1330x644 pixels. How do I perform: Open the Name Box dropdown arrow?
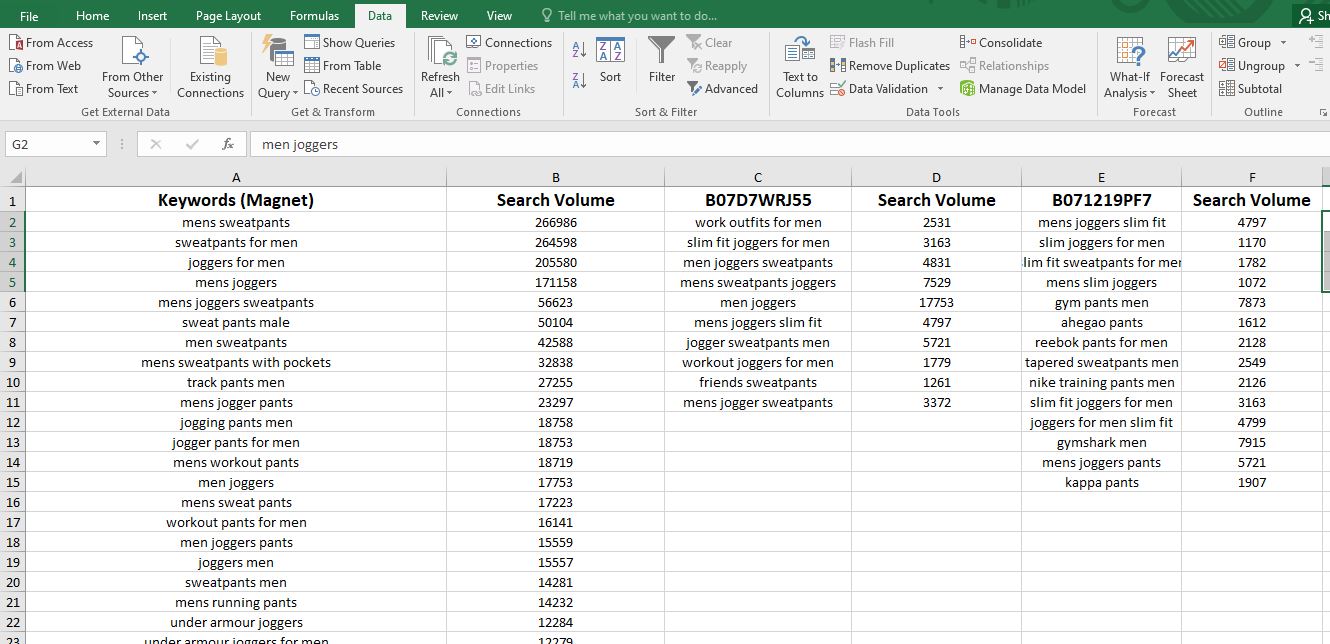click(x=96, y=144)
